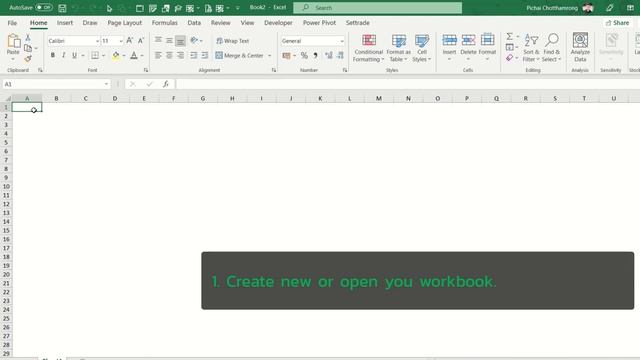
Task: Click the Orientation text angle icon
Action: (194, 40)
